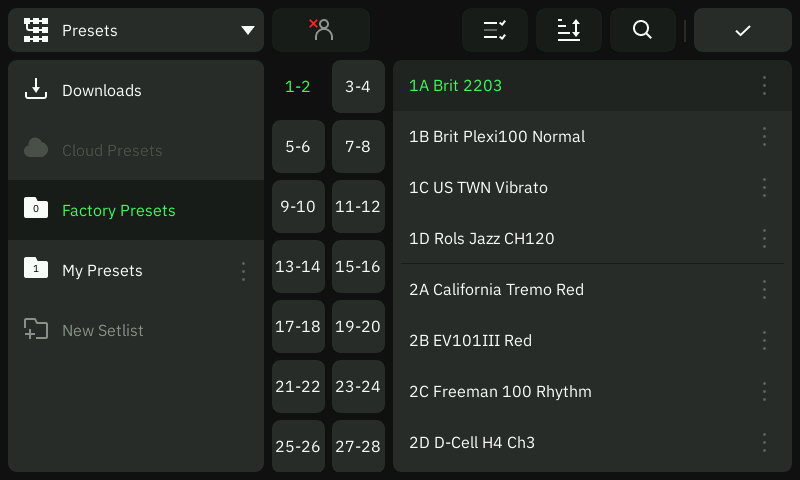Open My Presets setlist

136,270
